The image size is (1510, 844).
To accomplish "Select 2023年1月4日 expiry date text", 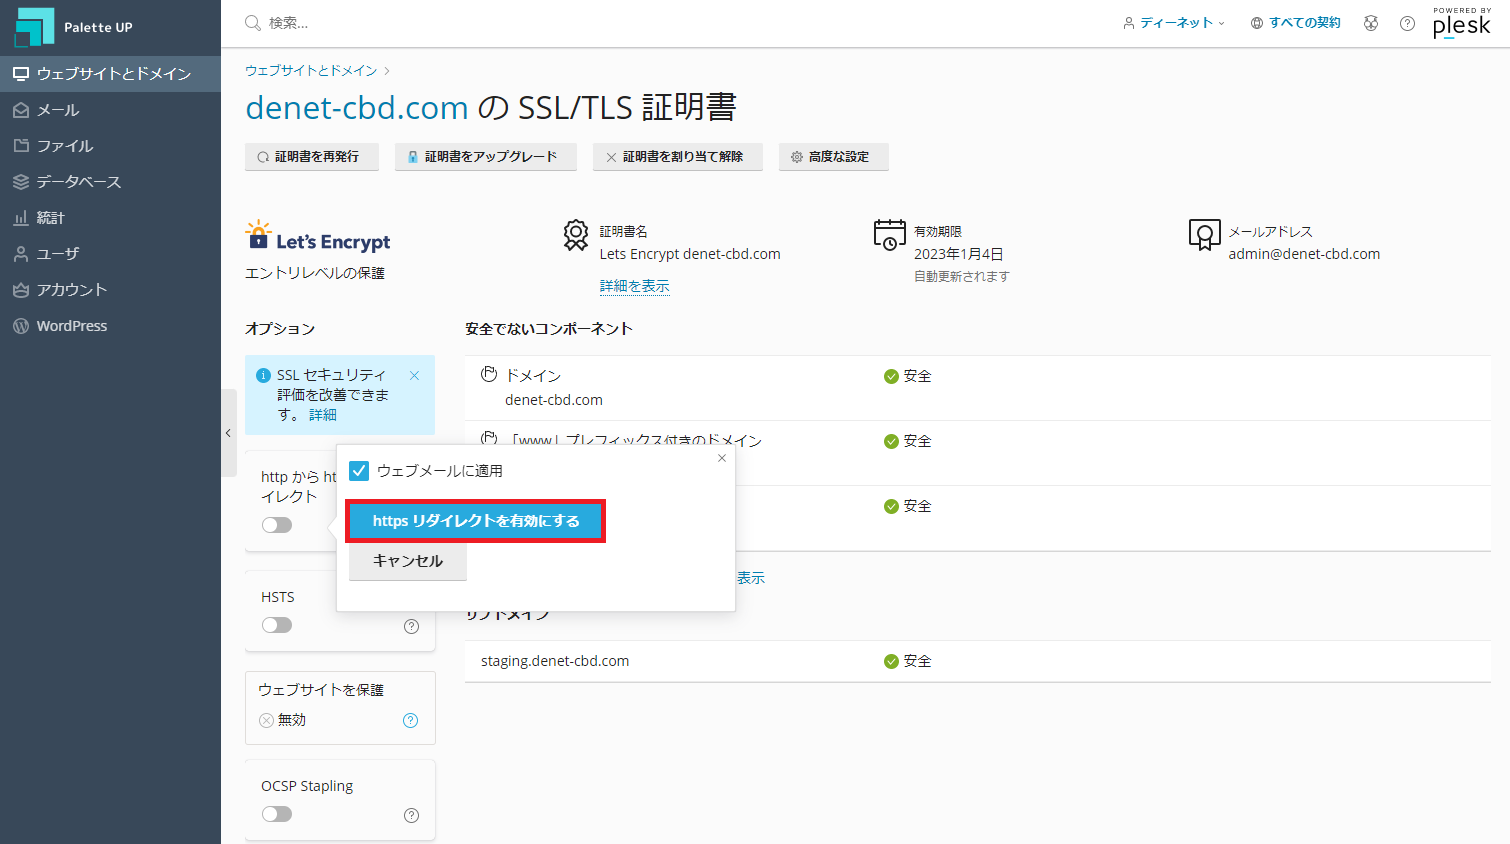I will pyautogui.click(x=958, y=254).
